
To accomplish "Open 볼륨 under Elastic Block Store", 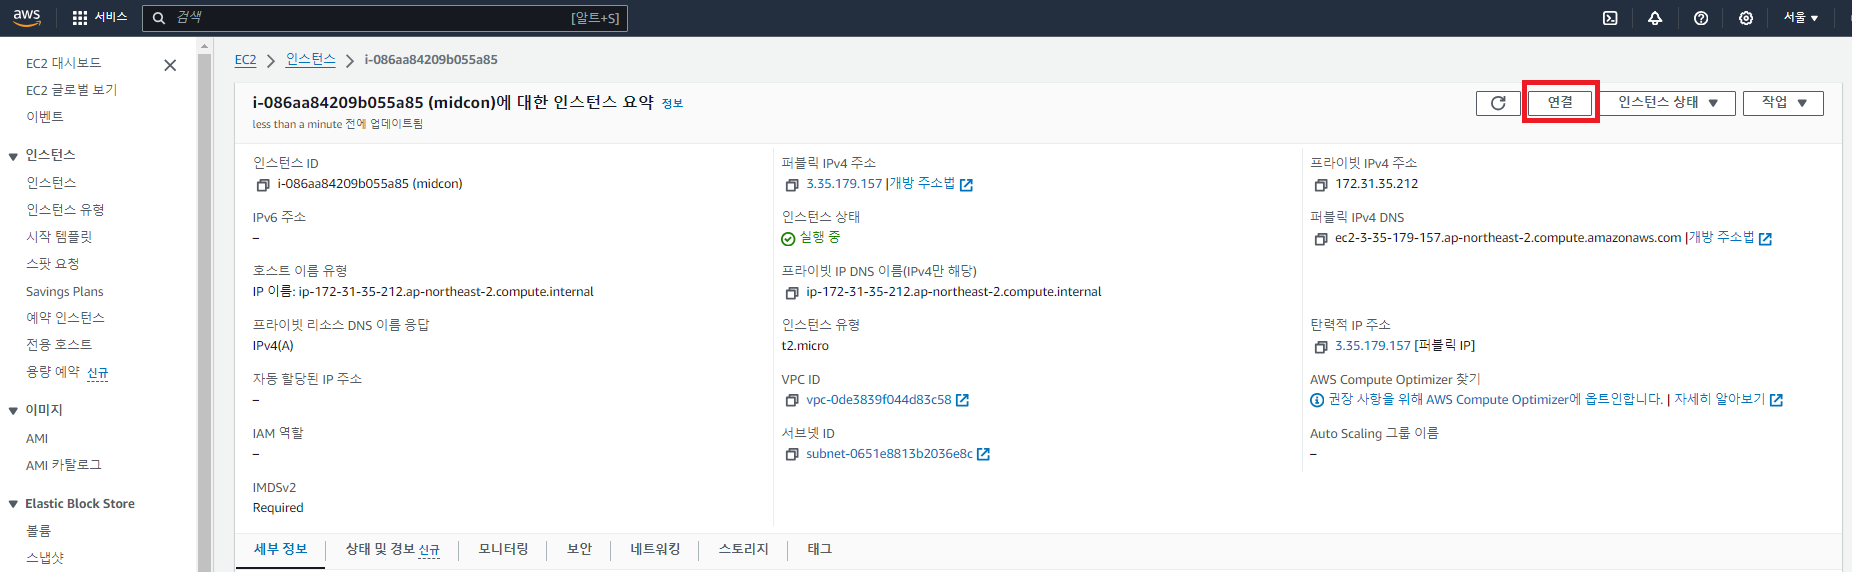I will 38,531.
